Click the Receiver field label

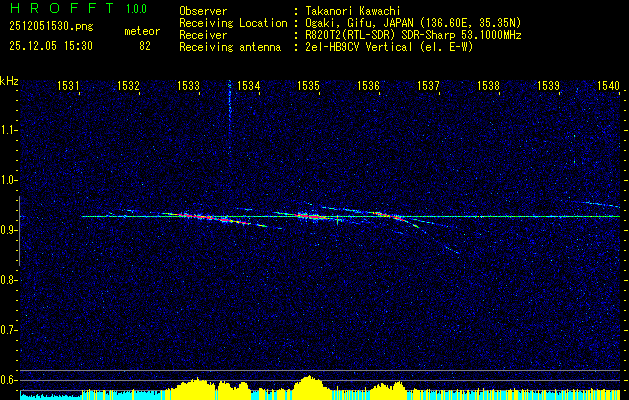tap(203, 35)
